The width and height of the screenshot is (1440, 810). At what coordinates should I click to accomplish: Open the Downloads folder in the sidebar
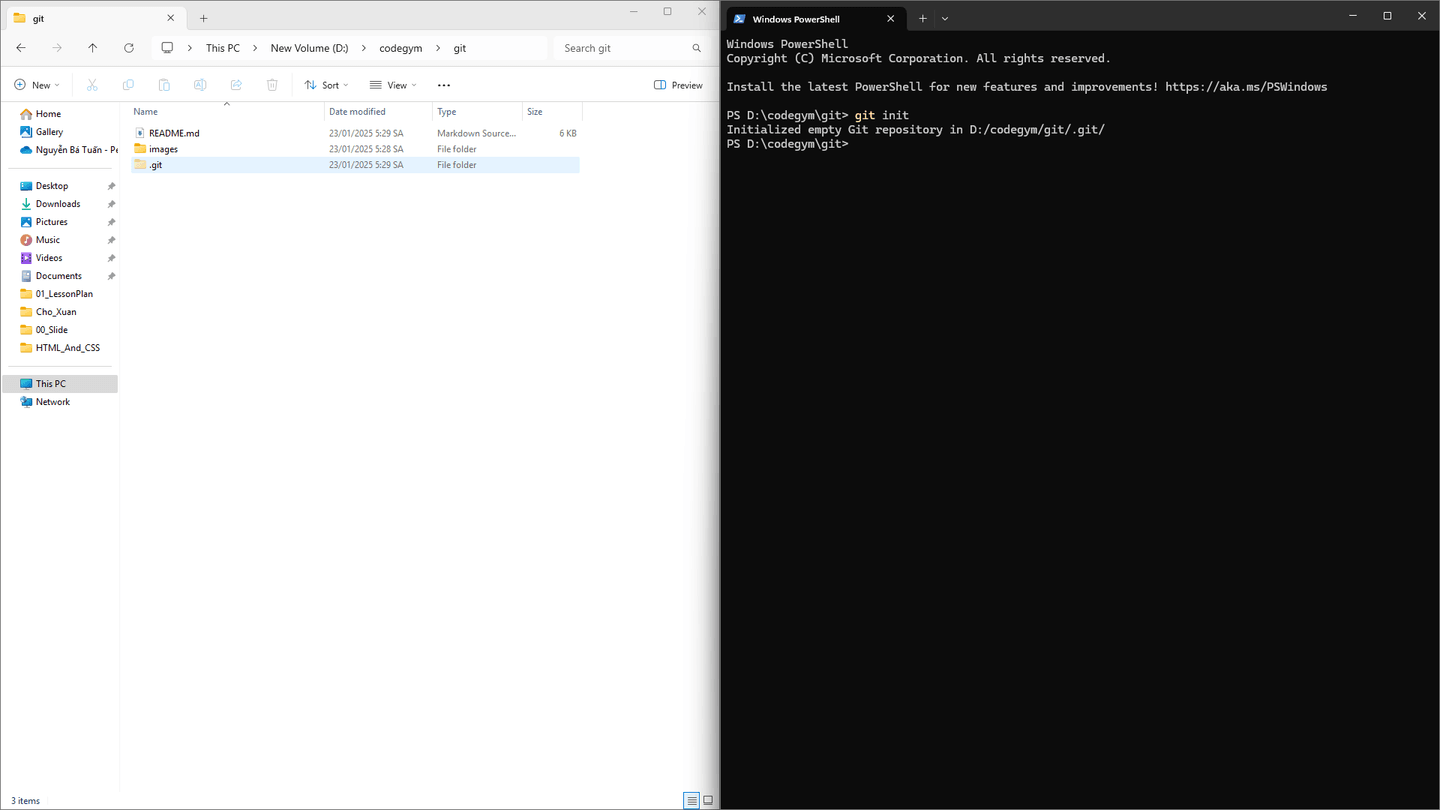click(x=57, y=203)
